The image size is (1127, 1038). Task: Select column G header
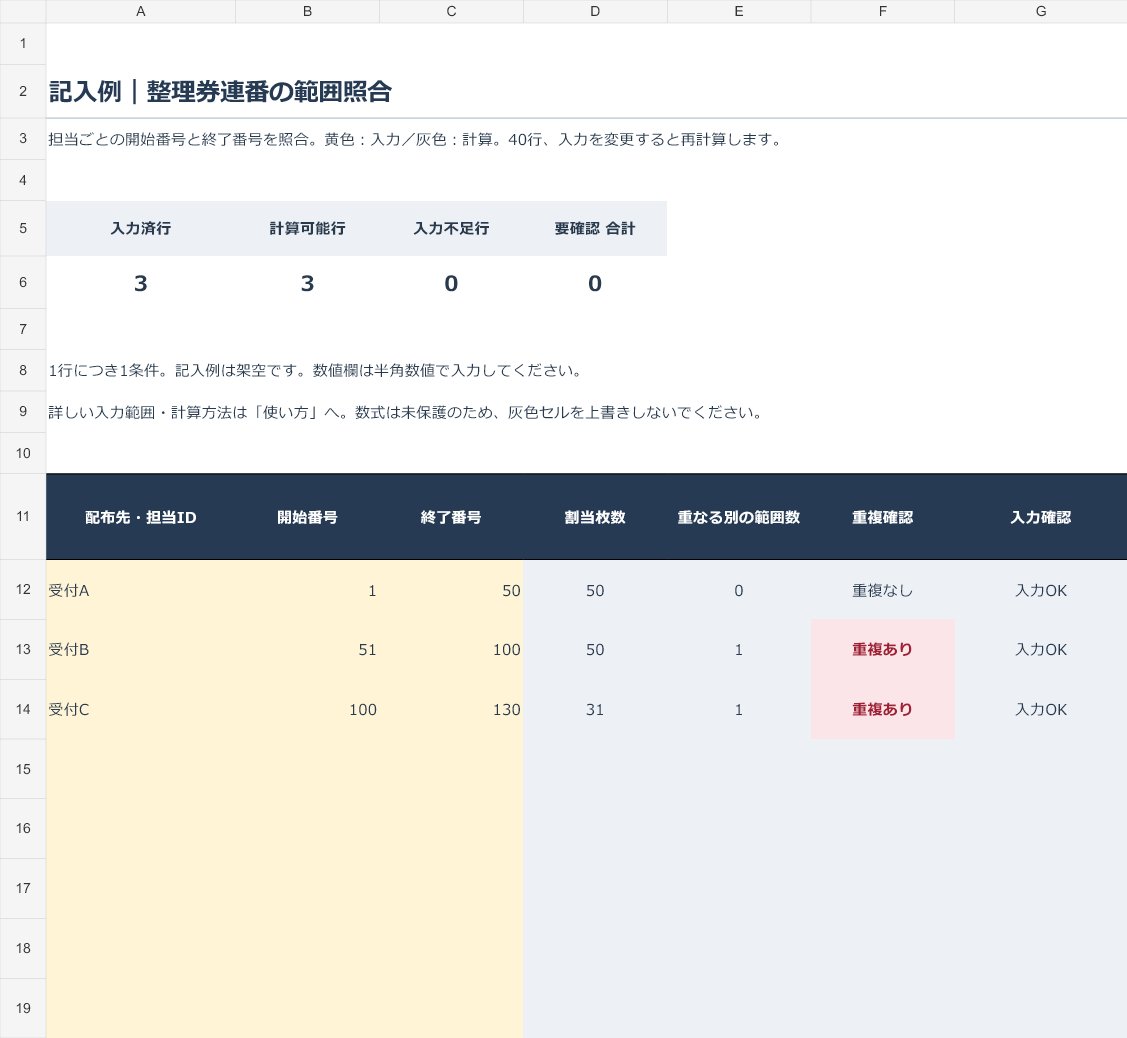click(x=1041, y=12)
